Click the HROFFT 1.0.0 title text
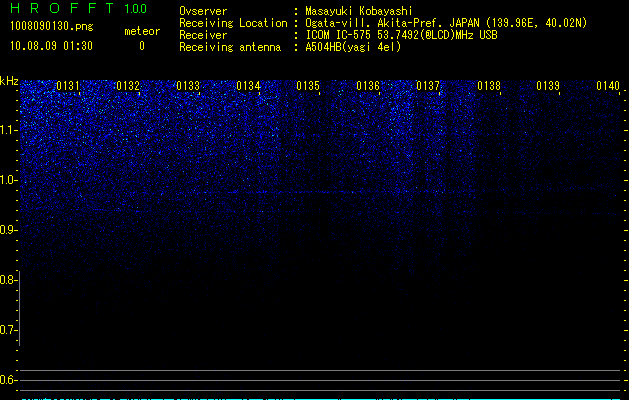This screenshot has width=629, height=400. point(79,8)
